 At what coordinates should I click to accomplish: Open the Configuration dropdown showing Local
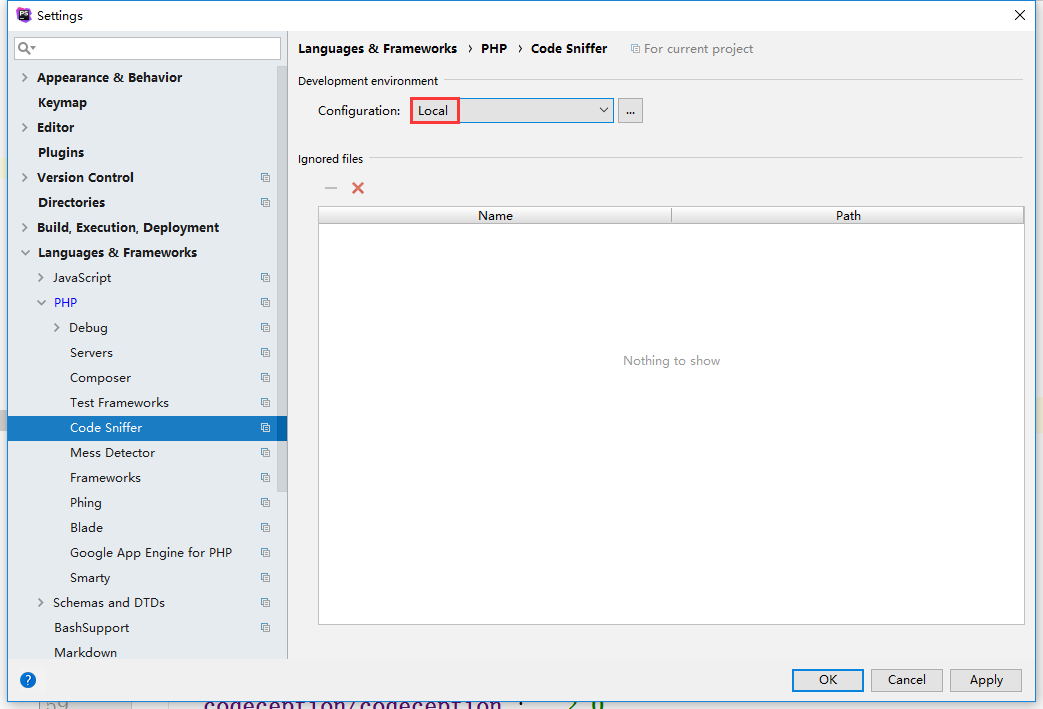pos(511,111)
